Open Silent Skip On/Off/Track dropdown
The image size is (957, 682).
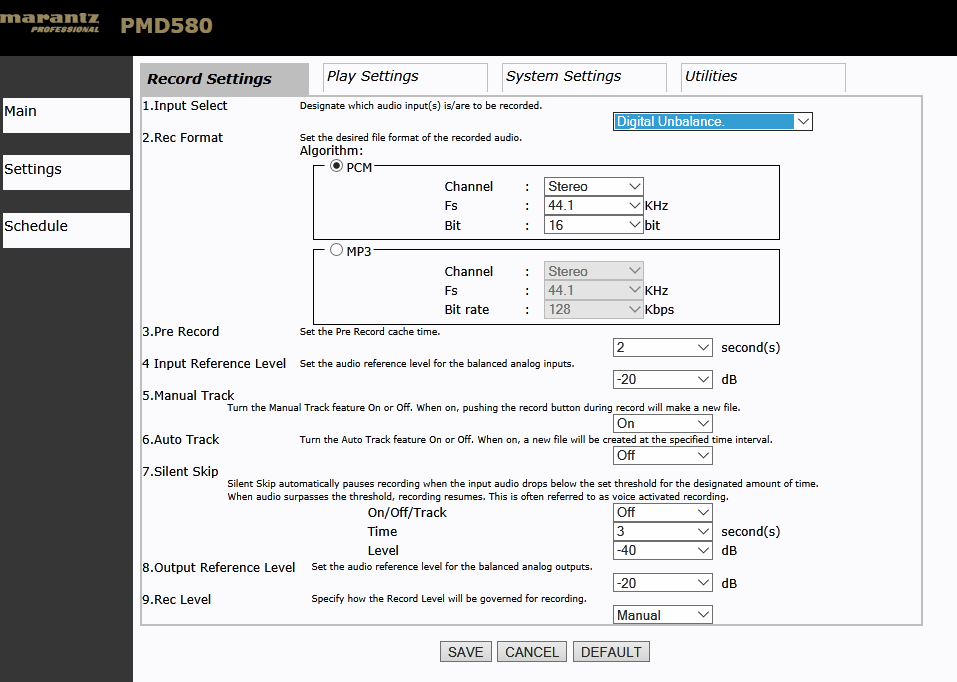[662, 512]
